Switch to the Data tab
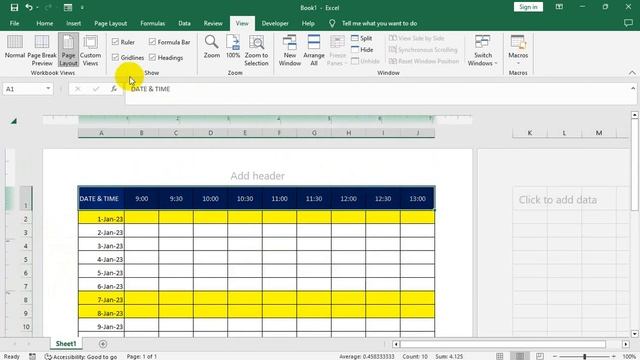 (184, 23)
